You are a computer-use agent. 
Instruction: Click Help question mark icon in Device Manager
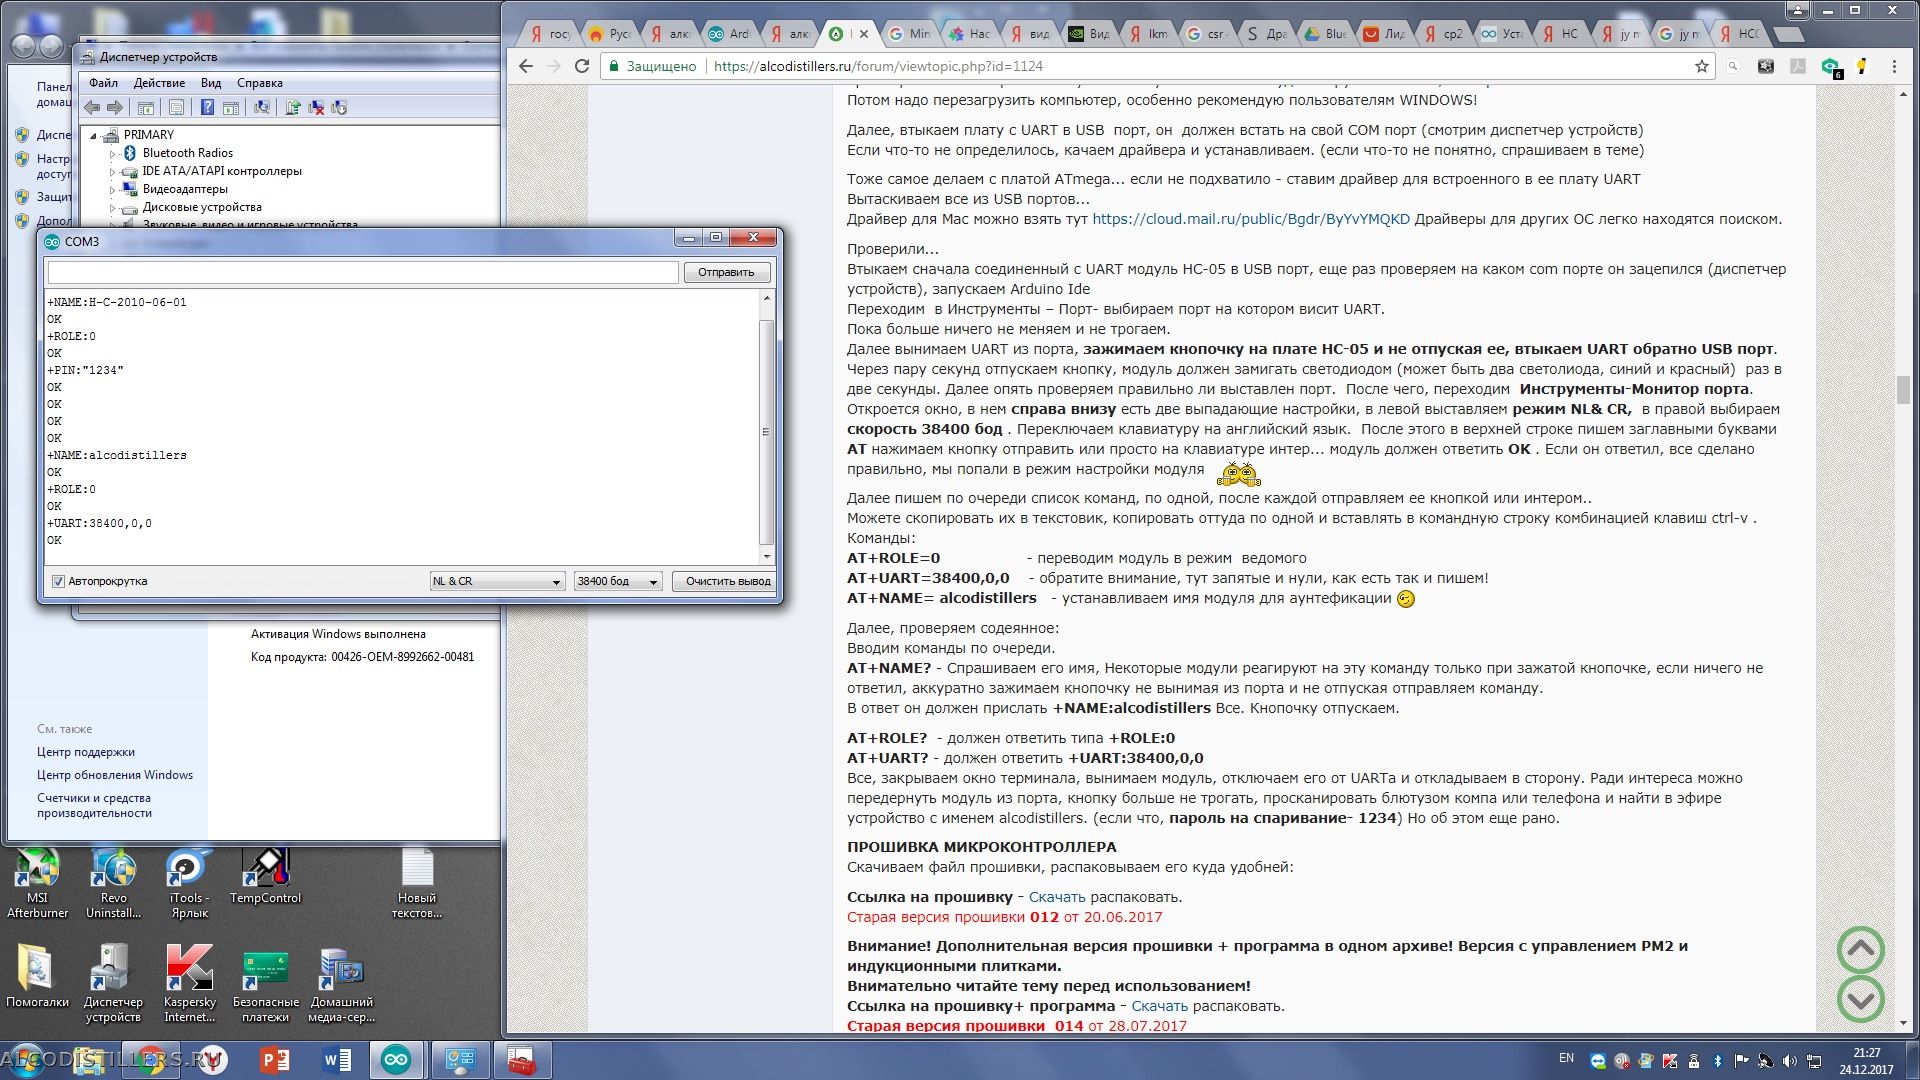click(x=207, y=108)
